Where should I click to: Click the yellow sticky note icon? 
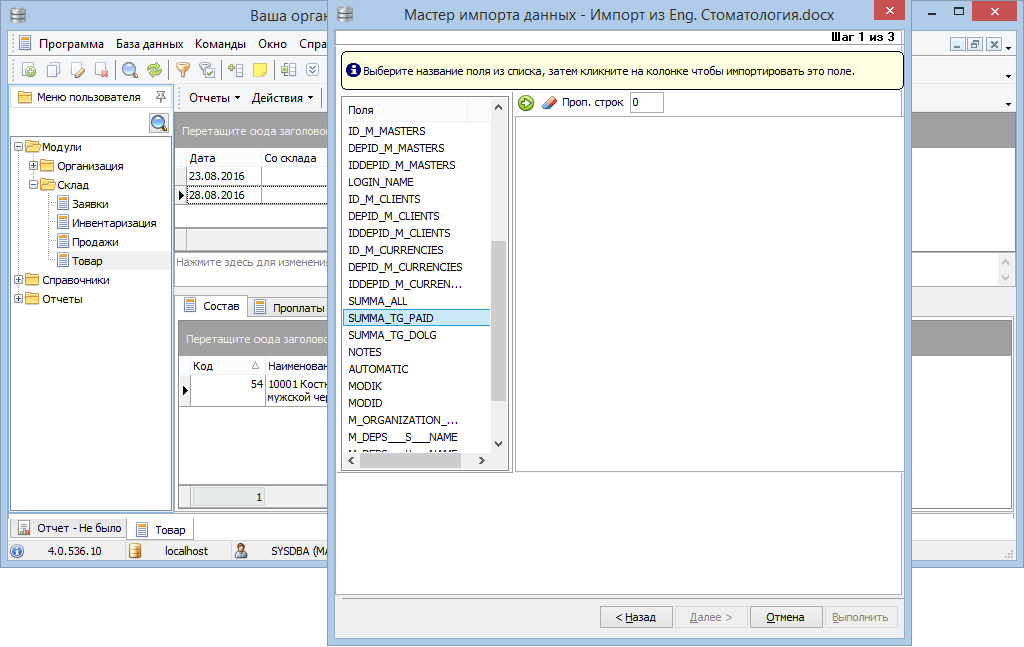[260, 70]
